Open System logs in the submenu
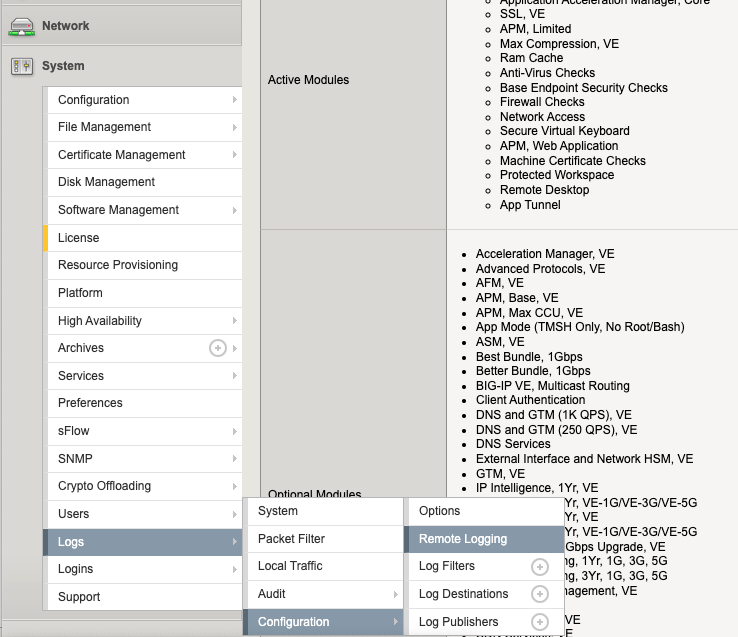 [323, 511]
